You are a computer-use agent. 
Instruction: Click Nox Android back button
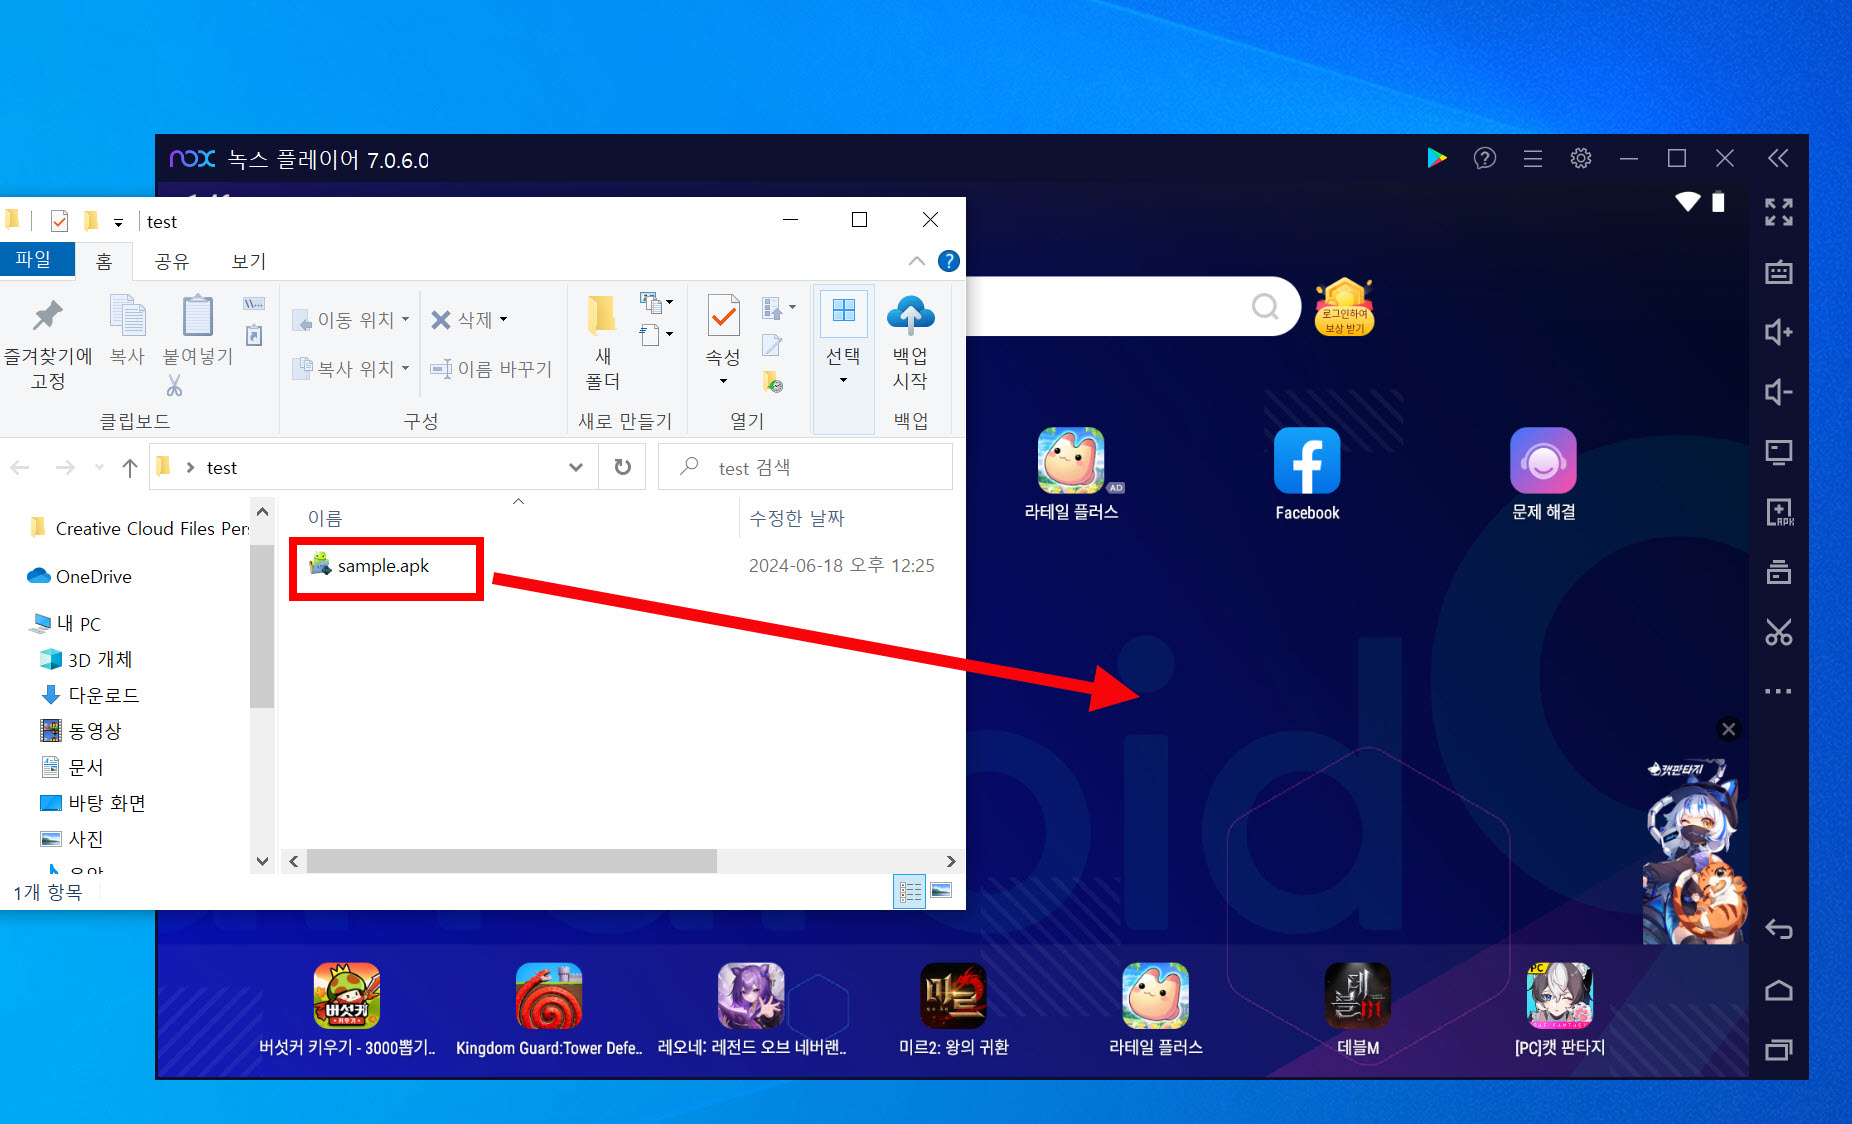point(1778,929)
